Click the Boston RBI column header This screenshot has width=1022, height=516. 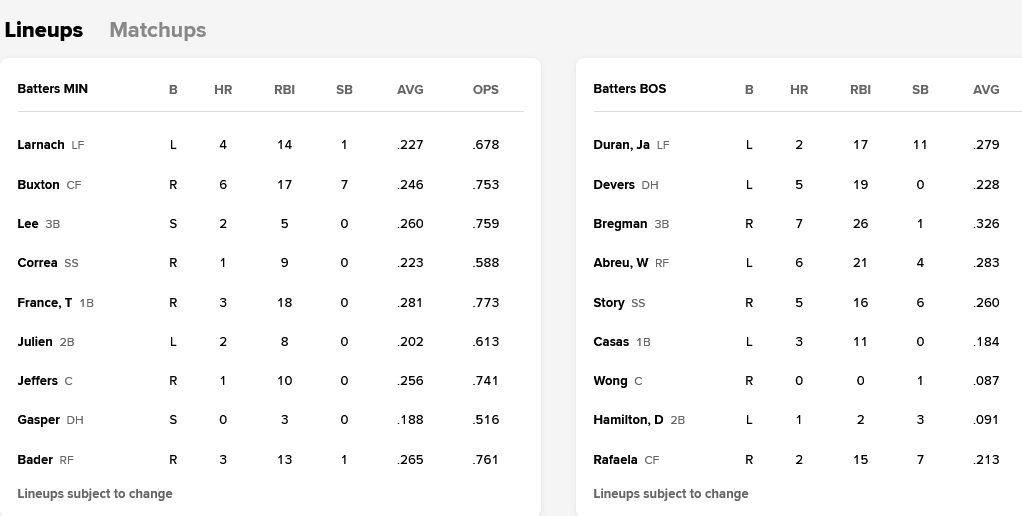[x=860, y=89]
